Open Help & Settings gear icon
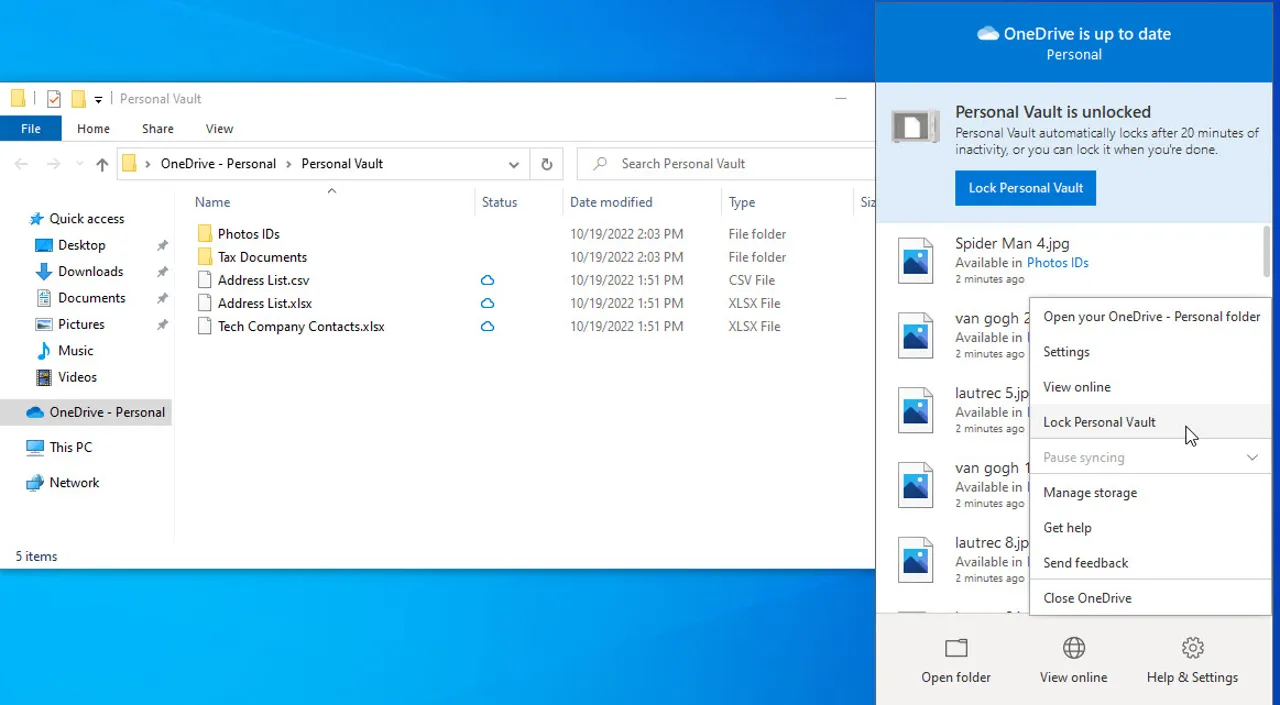 tap(1192, 648)
